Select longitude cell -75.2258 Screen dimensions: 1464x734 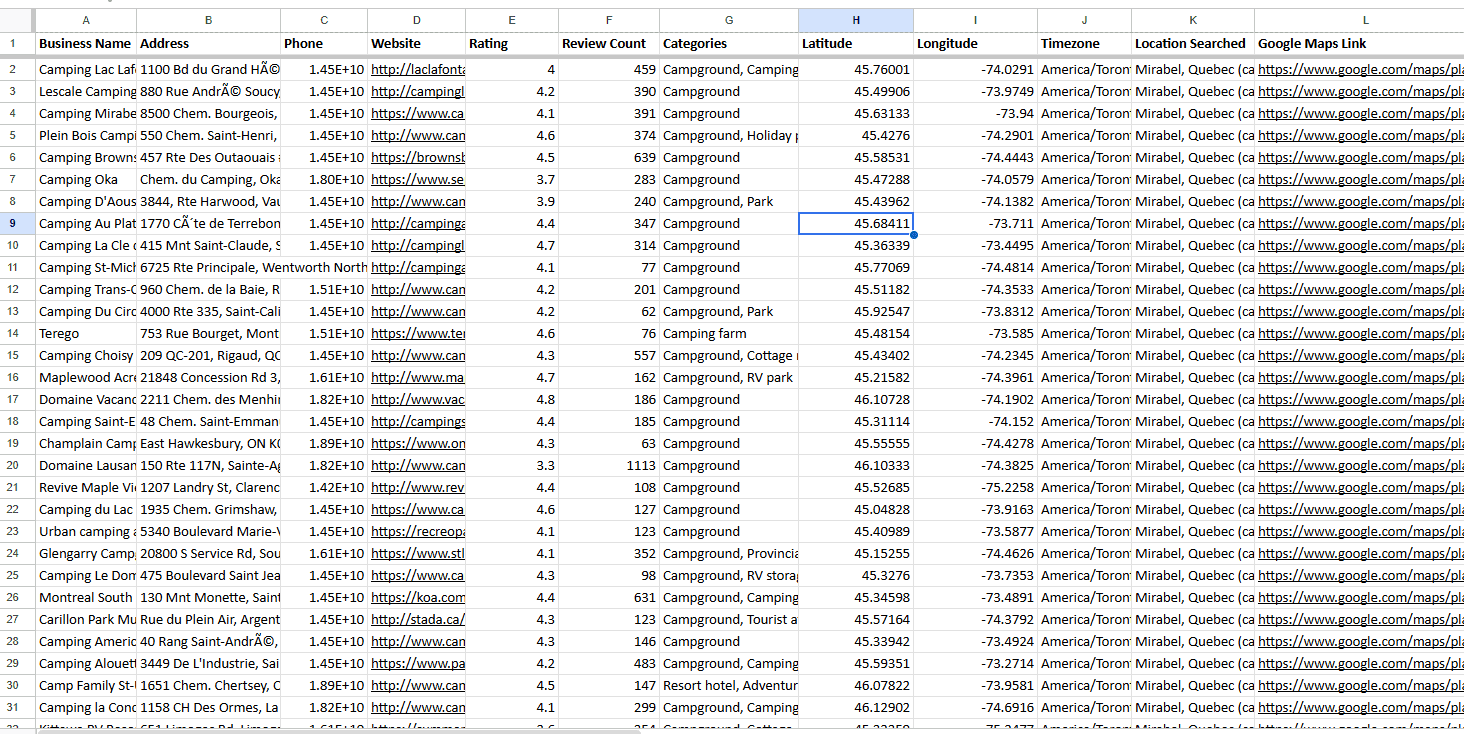(x=975, y=488)
